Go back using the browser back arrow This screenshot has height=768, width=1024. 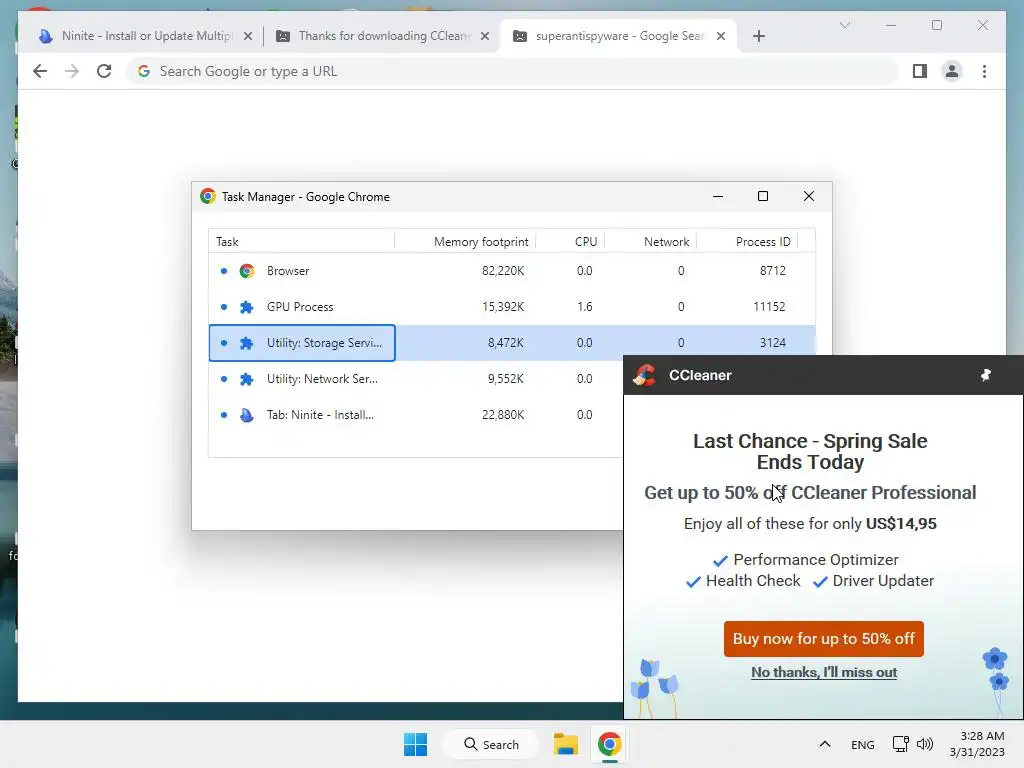tap(40, 71)
